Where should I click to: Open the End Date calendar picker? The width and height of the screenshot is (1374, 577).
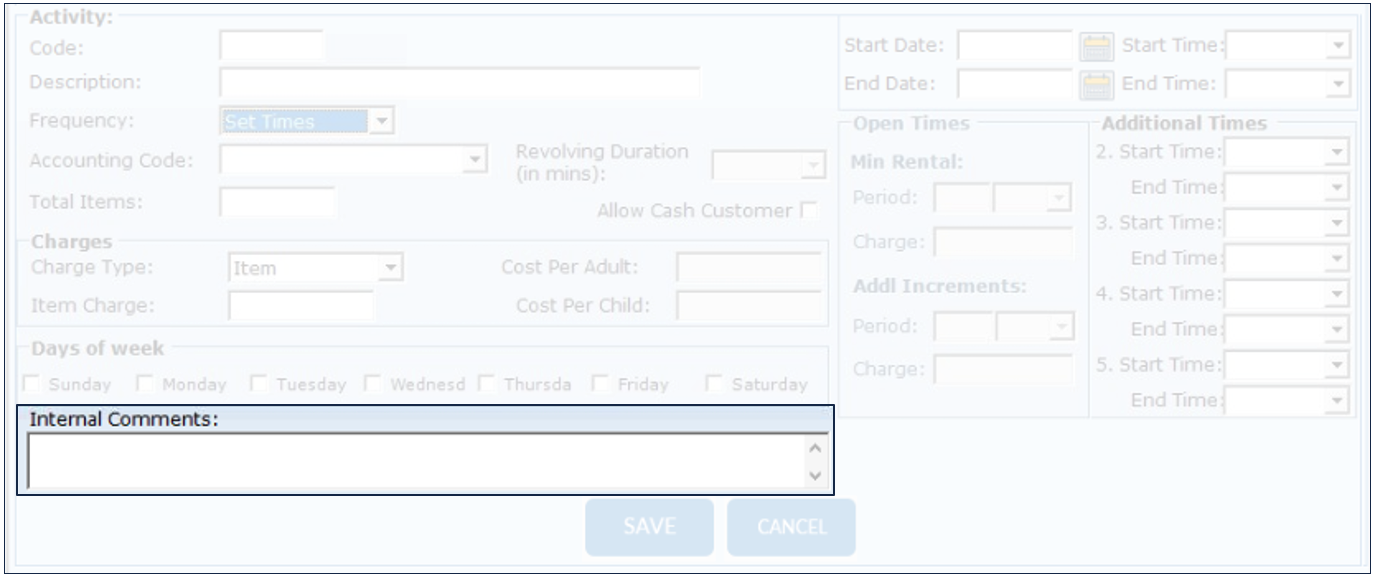point(1097,84)
